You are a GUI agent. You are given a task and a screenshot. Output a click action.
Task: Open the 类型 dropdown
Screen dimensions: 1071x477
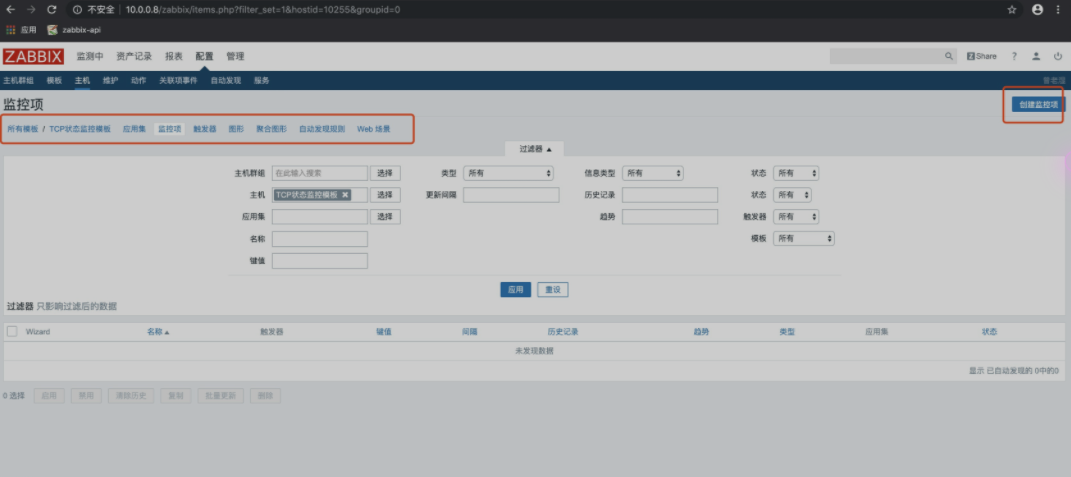tap(508, 173)
